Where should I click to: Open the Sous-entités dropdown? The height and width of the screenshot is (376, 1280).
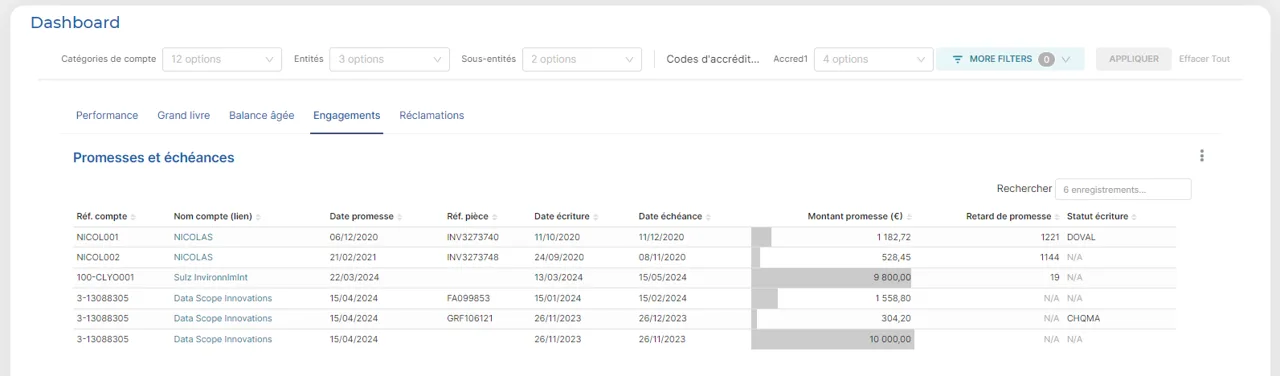pyautogui.click(x=581, y=59)
